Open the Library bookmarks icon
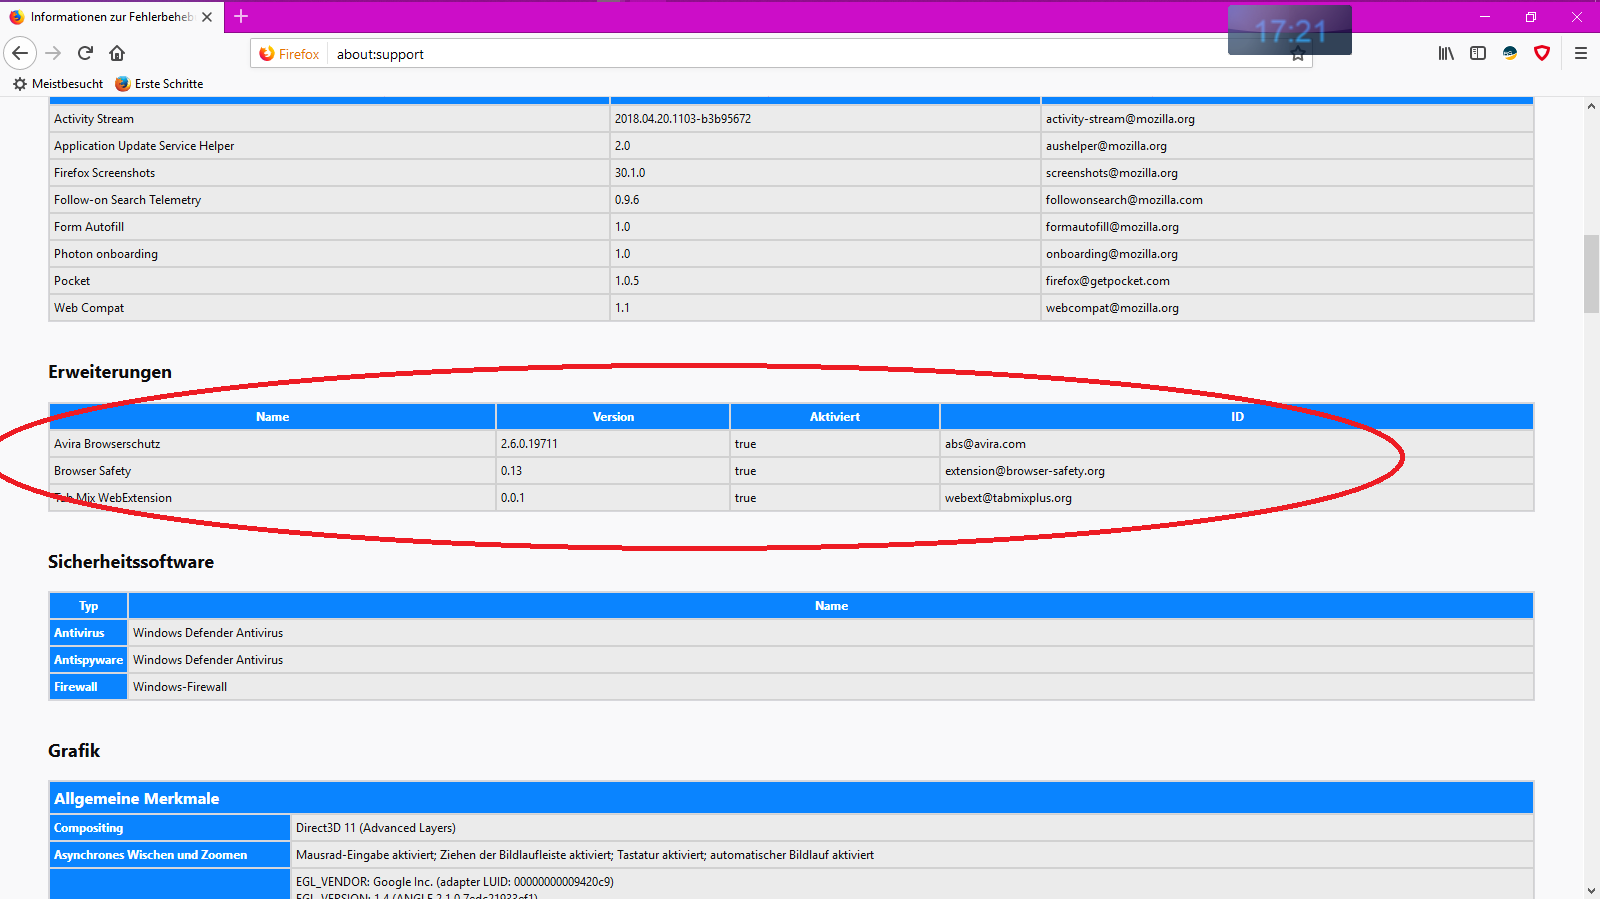Screen dimensions: 1600x900 [x=1446, y=53]
